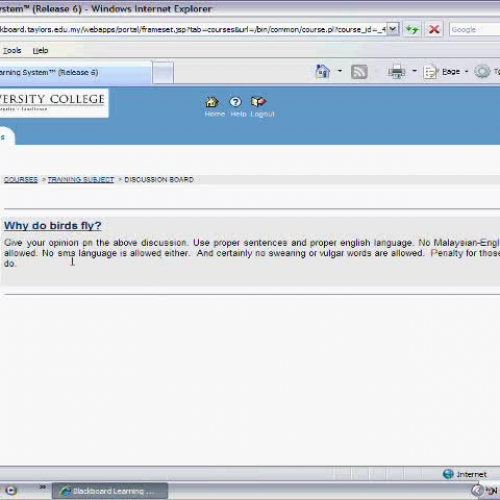Click the DISCUSSION BOARD breadcrumb text
This screenshot has height=500, width=500.
click(159, 180)
